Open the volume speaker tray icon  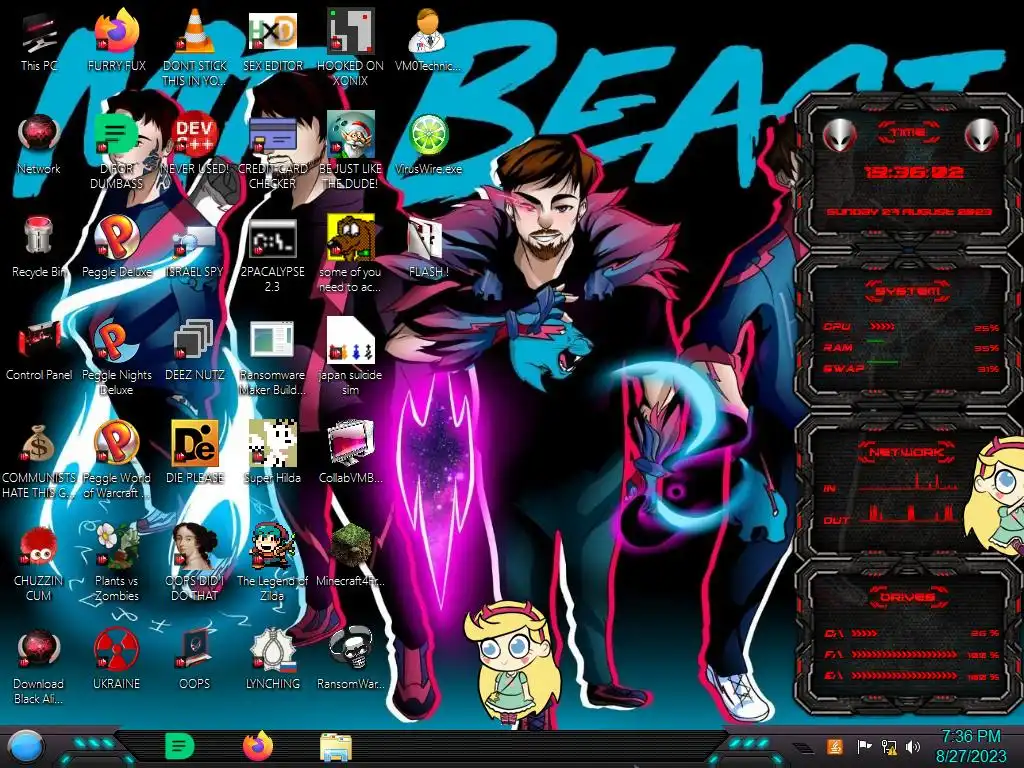913,747
